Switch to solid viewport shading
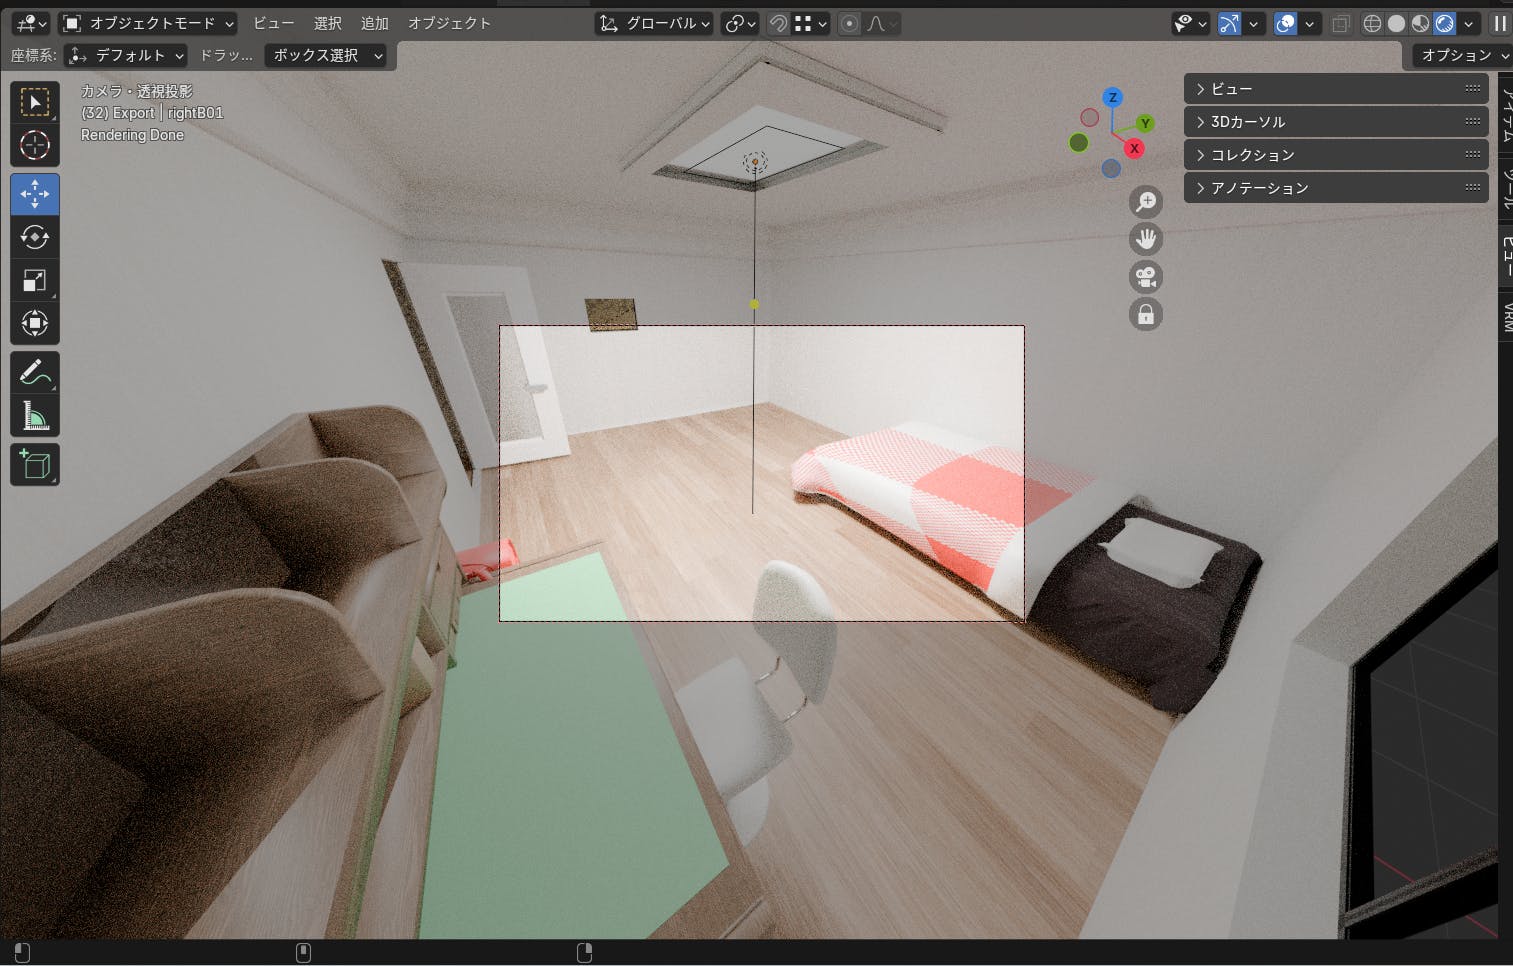This screenshot has width=1513, height=966. coord(1396,23)
